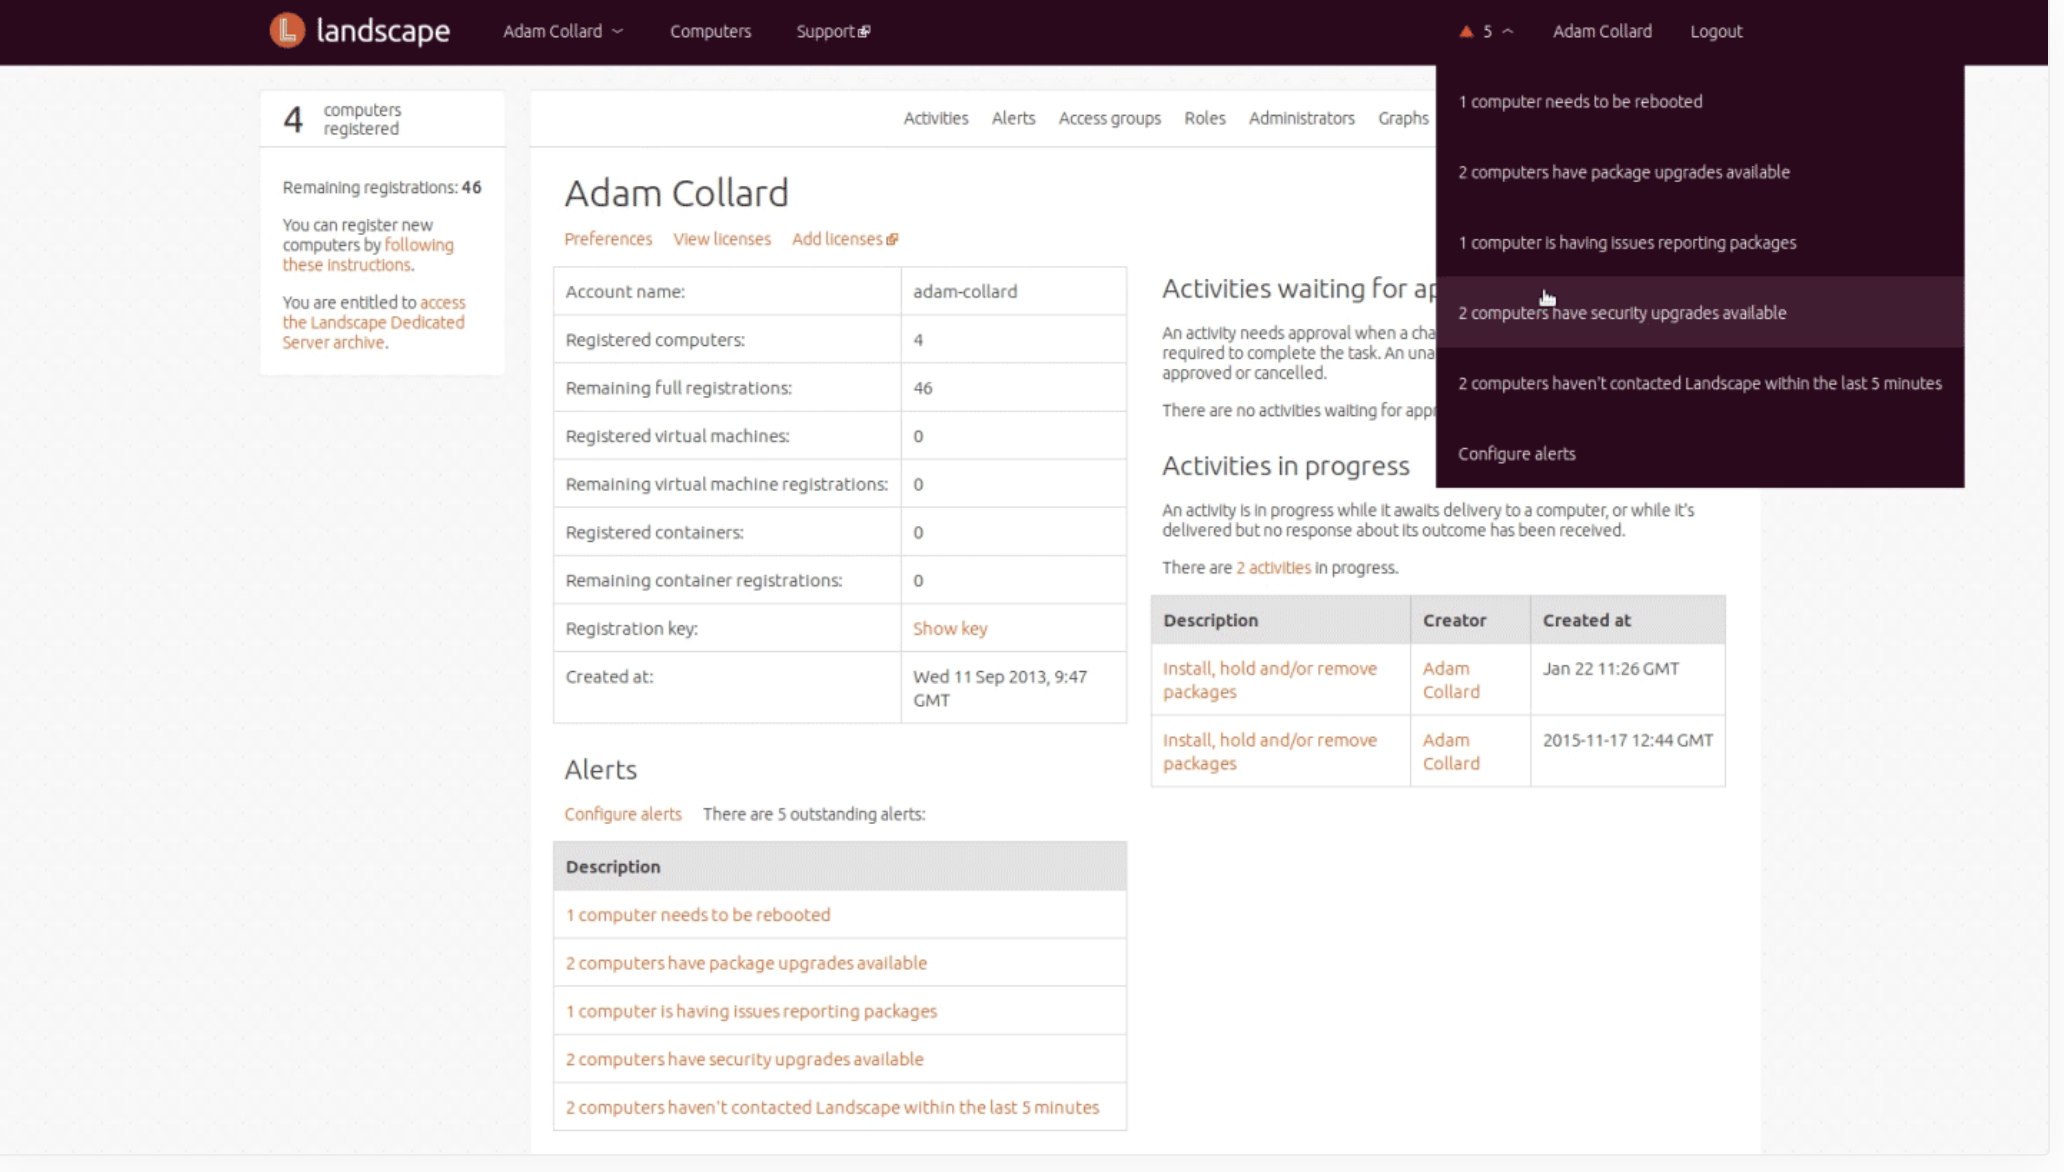Open the Access groups tab

coord(1109,118)
